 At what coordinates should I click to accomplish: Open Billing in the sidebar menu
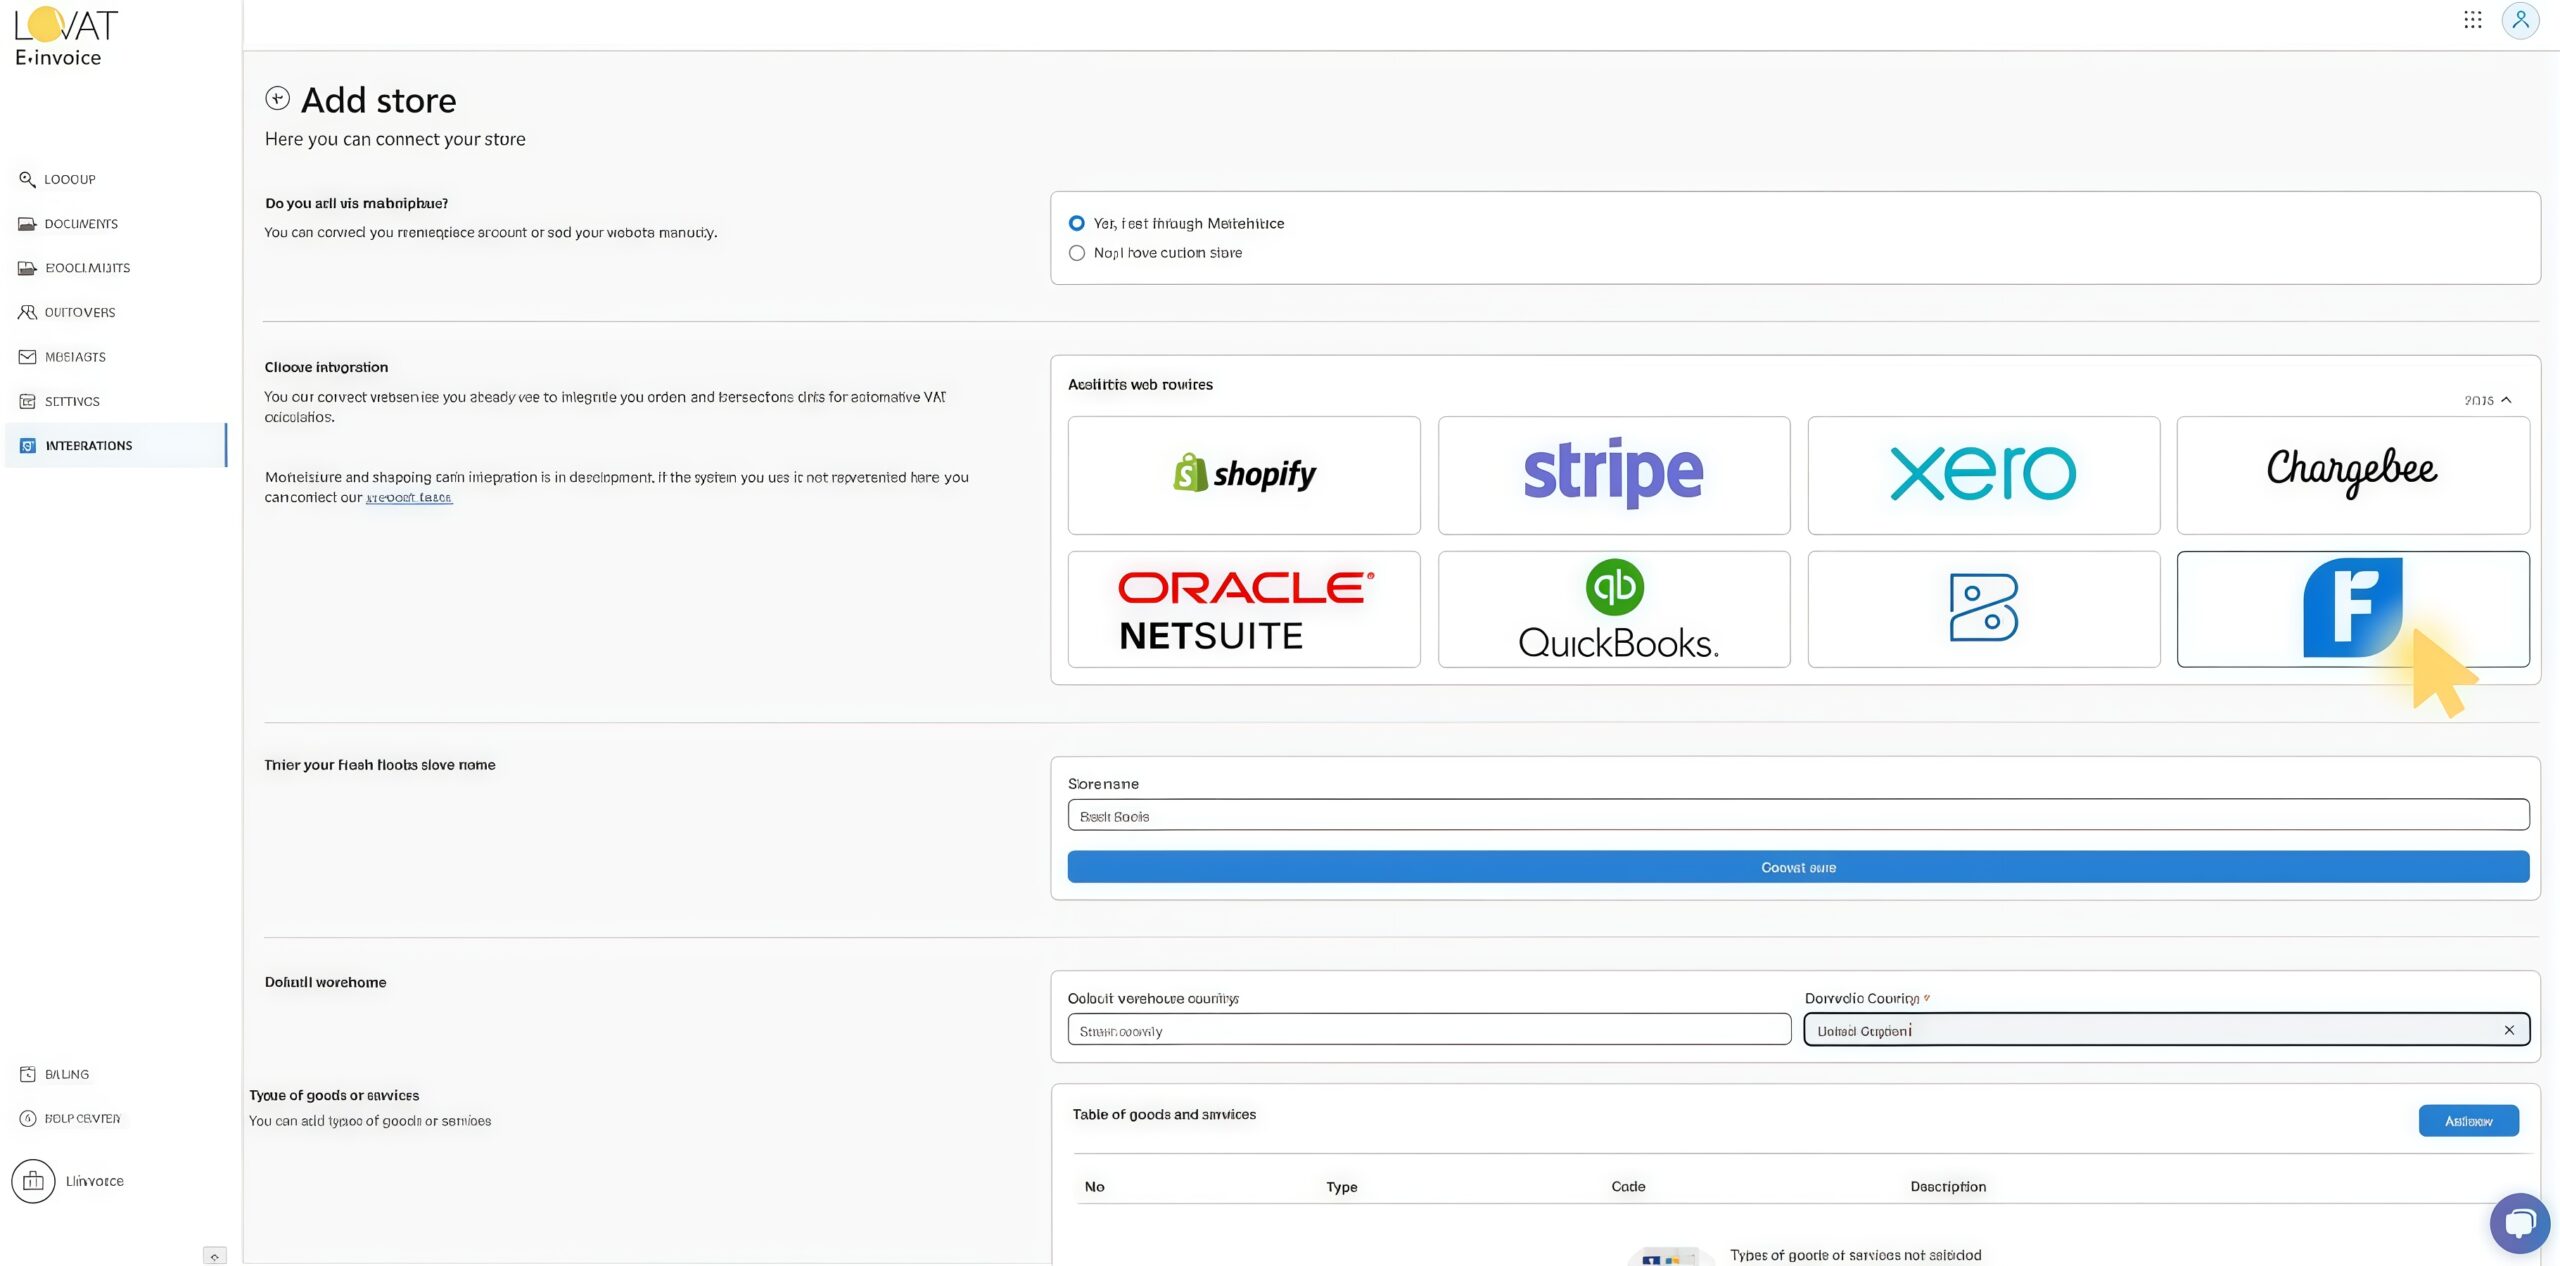tap(67, 1074)
